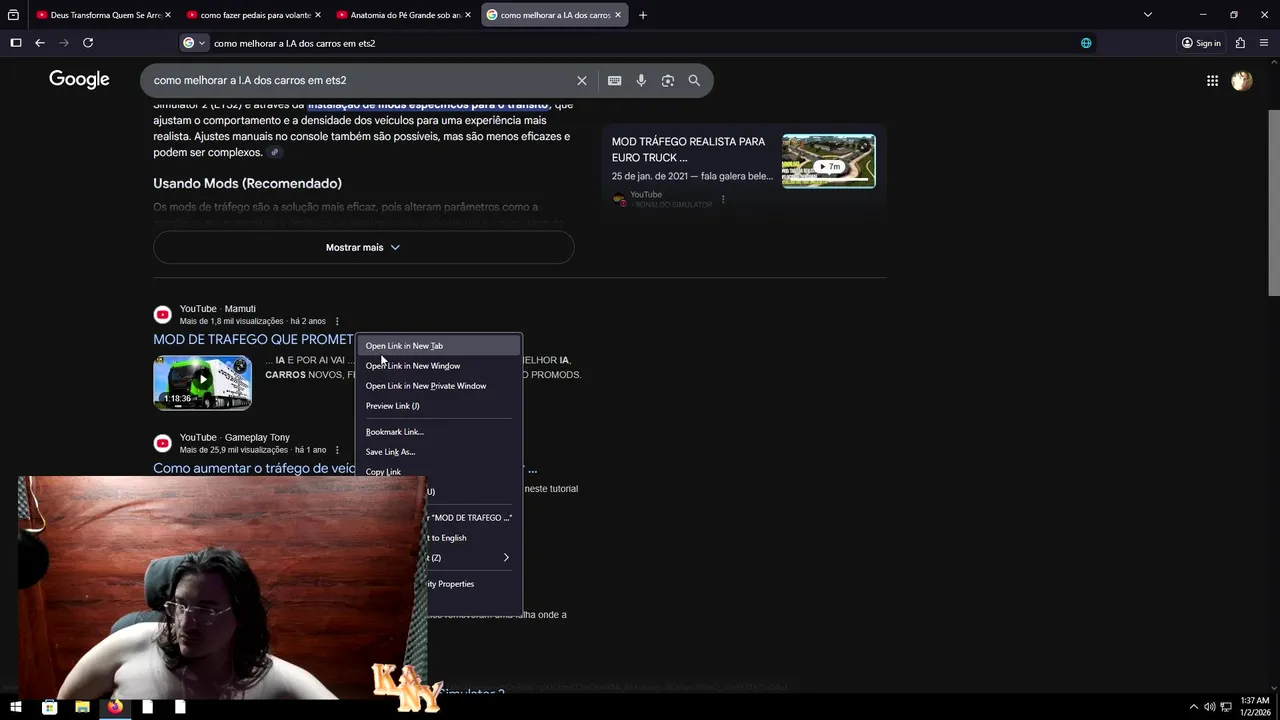
Task: Click the Firefox taskbar icon
Action: coord(115,707)
